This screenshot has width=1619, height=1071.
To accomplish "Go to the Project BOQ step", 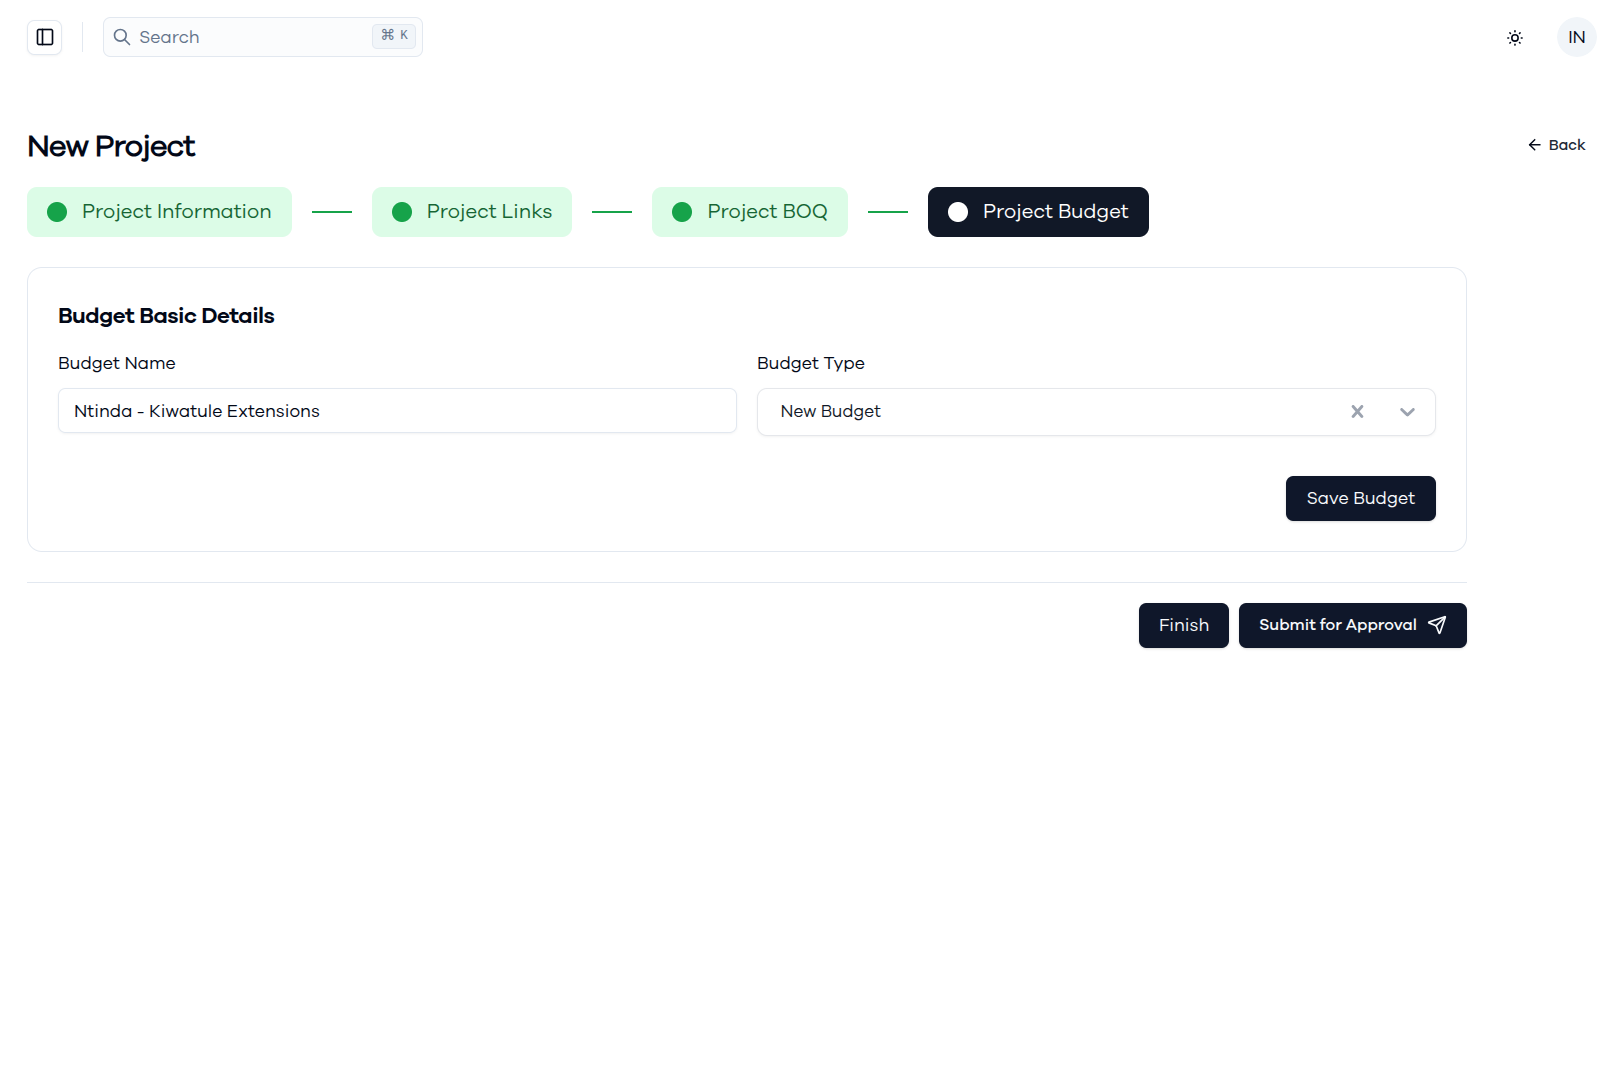I will click(750, 212).
